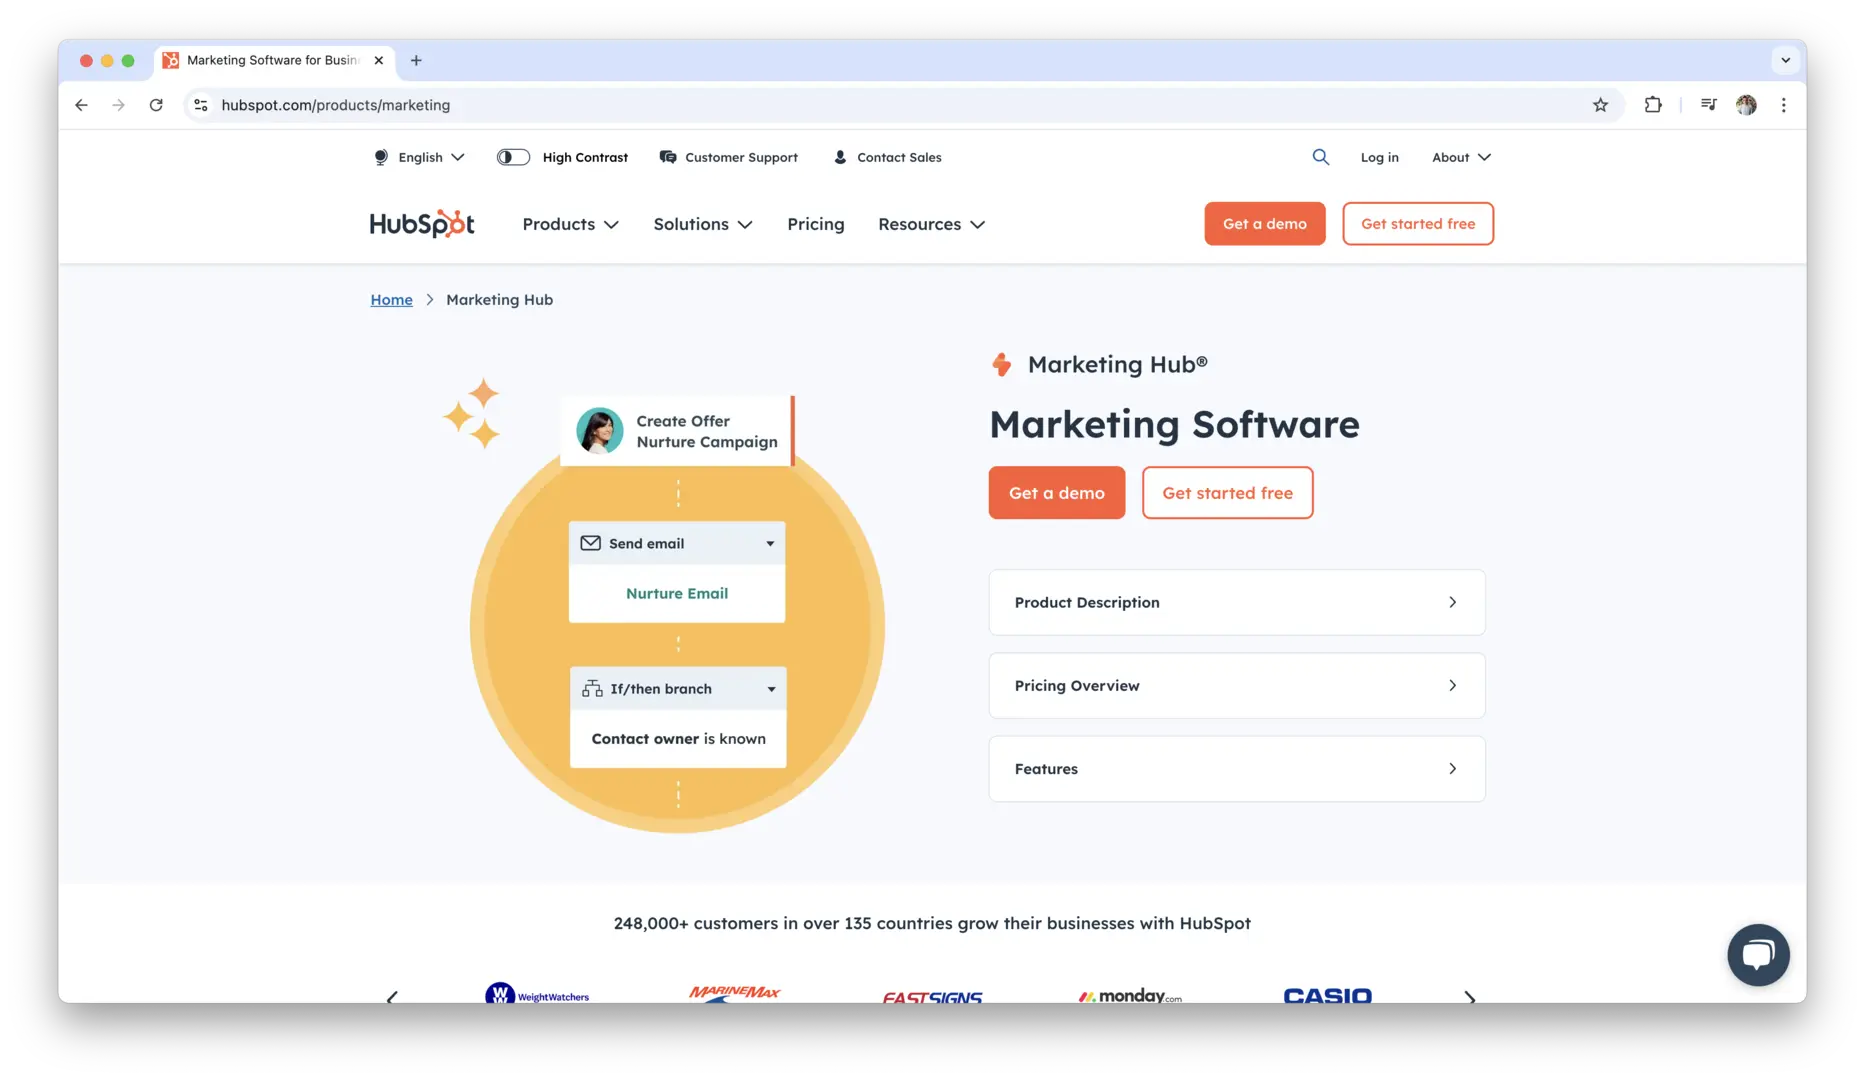Viewport: 1865px width, 1080px height.
Task: Select the Marketing Software browser tab
Action: pyautogui.click(x=272, y=60)
